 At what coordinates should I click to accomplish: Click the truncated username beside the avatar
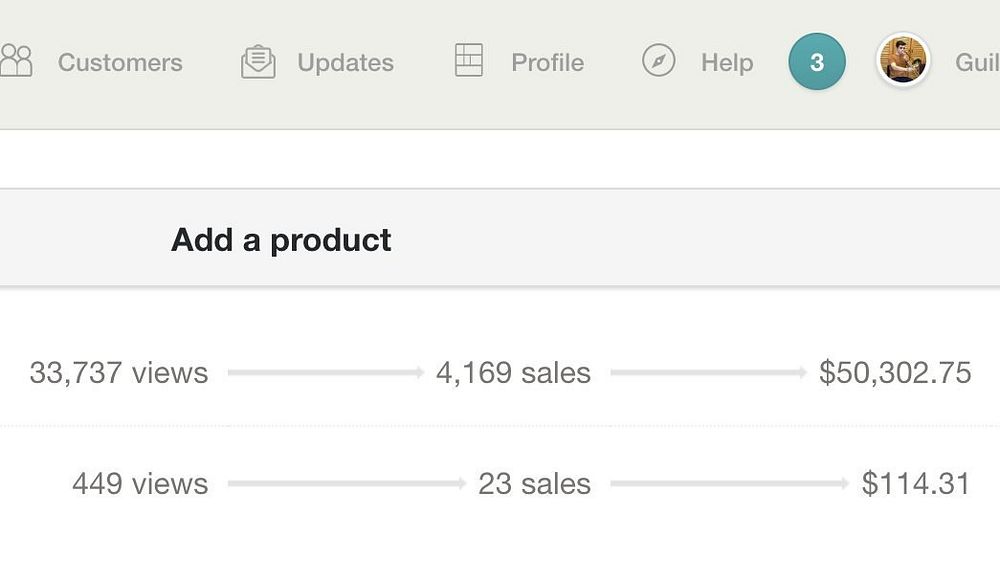(x=977, y=62)
